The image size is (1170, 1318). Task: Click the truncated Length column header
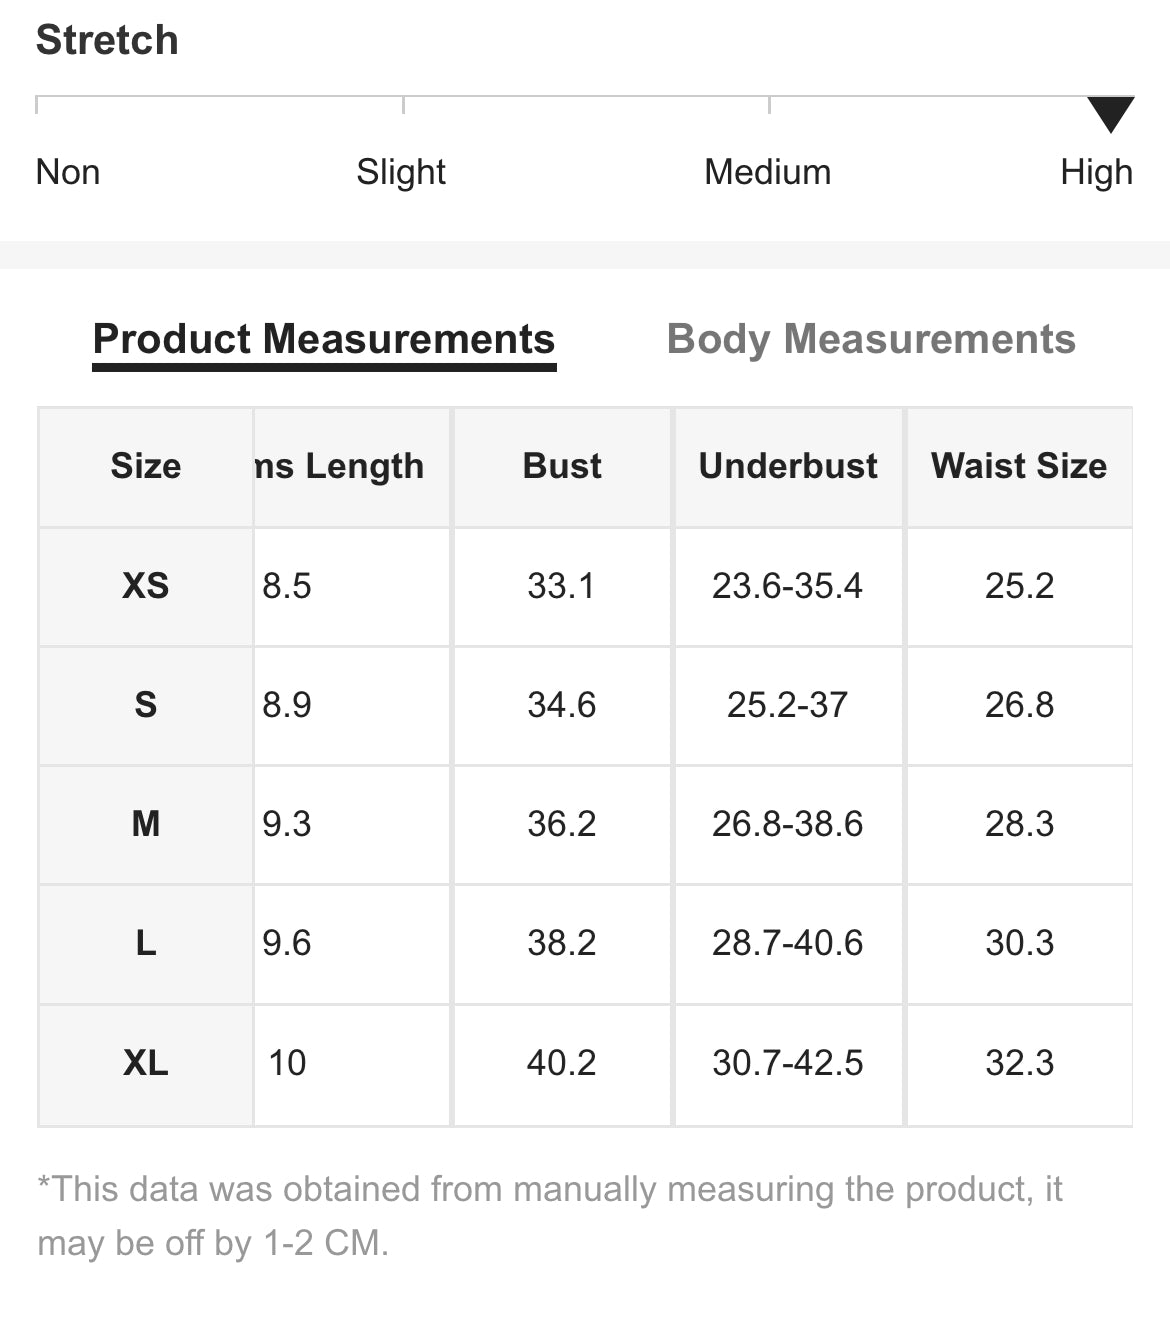click(x=340, y=466)
